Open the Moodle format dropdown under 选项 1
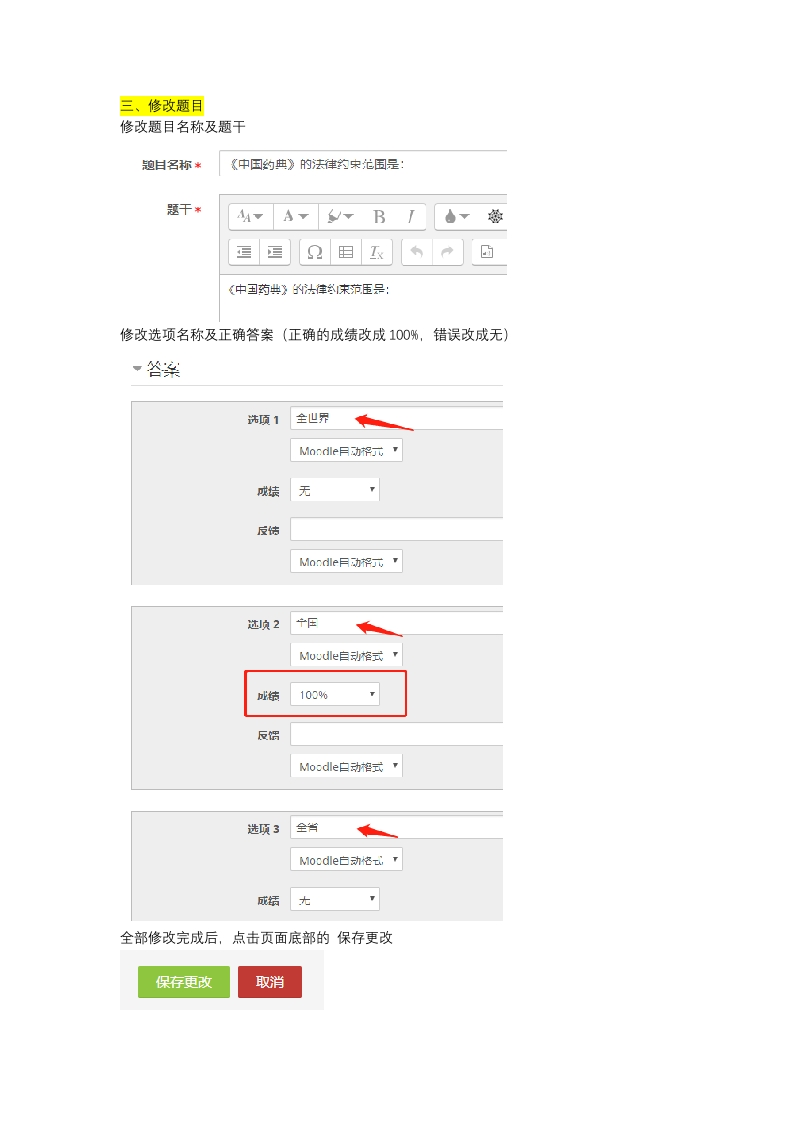793x1122 pixels. (x=346, y=451)
